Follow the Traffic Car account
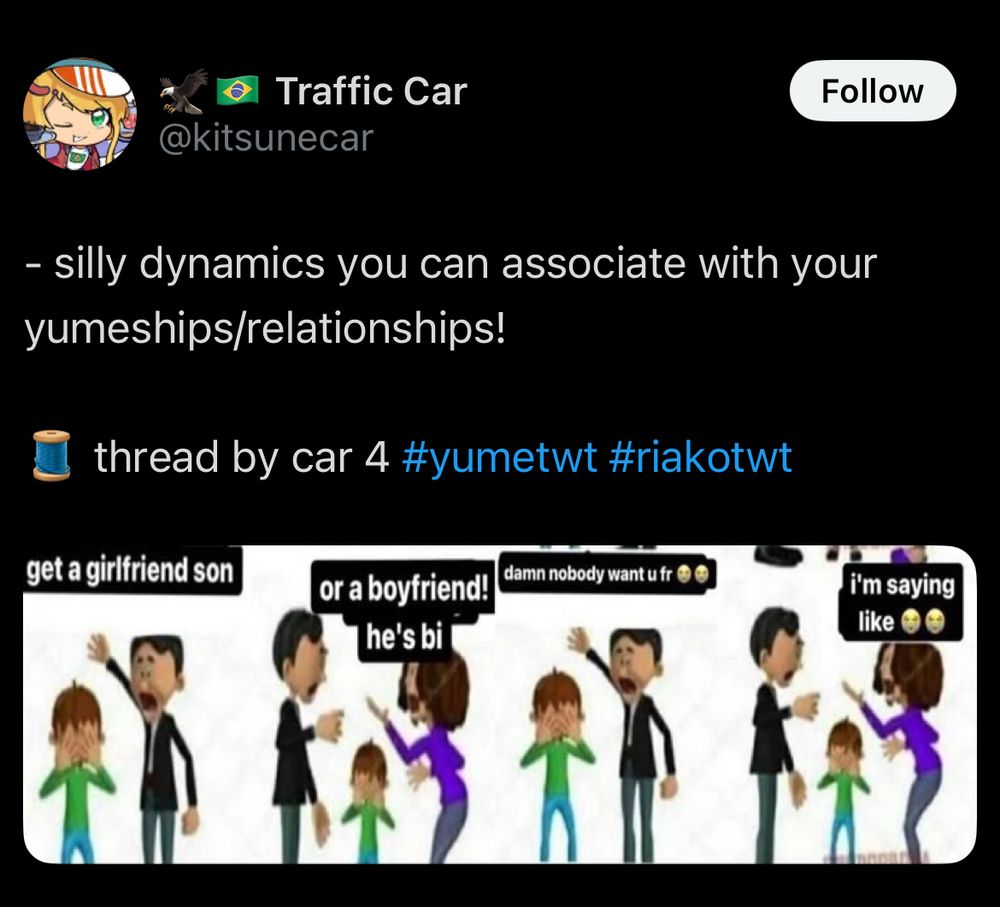The height and width of the screenshot is (907, 1000). pyautogui.click(x=872, y=91)
